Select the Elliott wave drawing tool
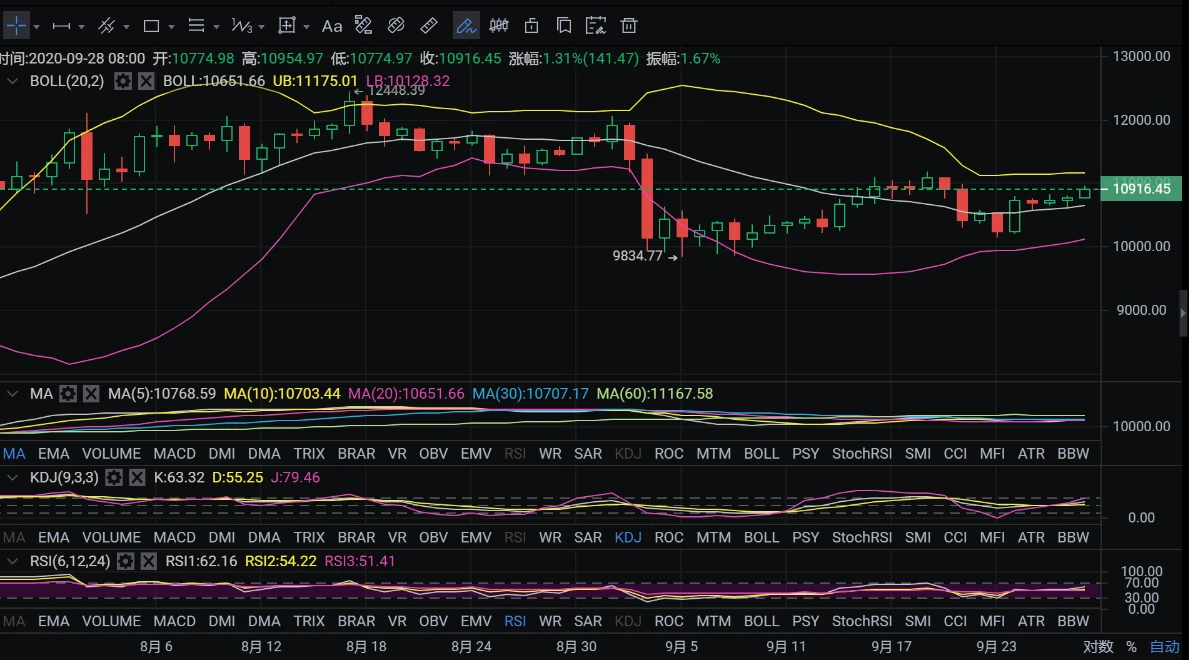 pyautogui.click(x=241, y=26)
